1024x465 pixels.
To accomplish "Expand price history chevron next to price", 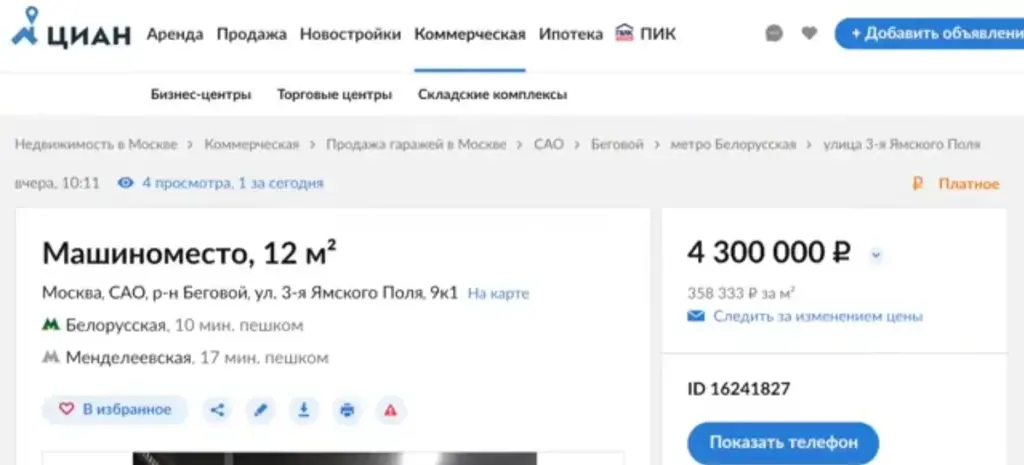I will tap(876, 255).
